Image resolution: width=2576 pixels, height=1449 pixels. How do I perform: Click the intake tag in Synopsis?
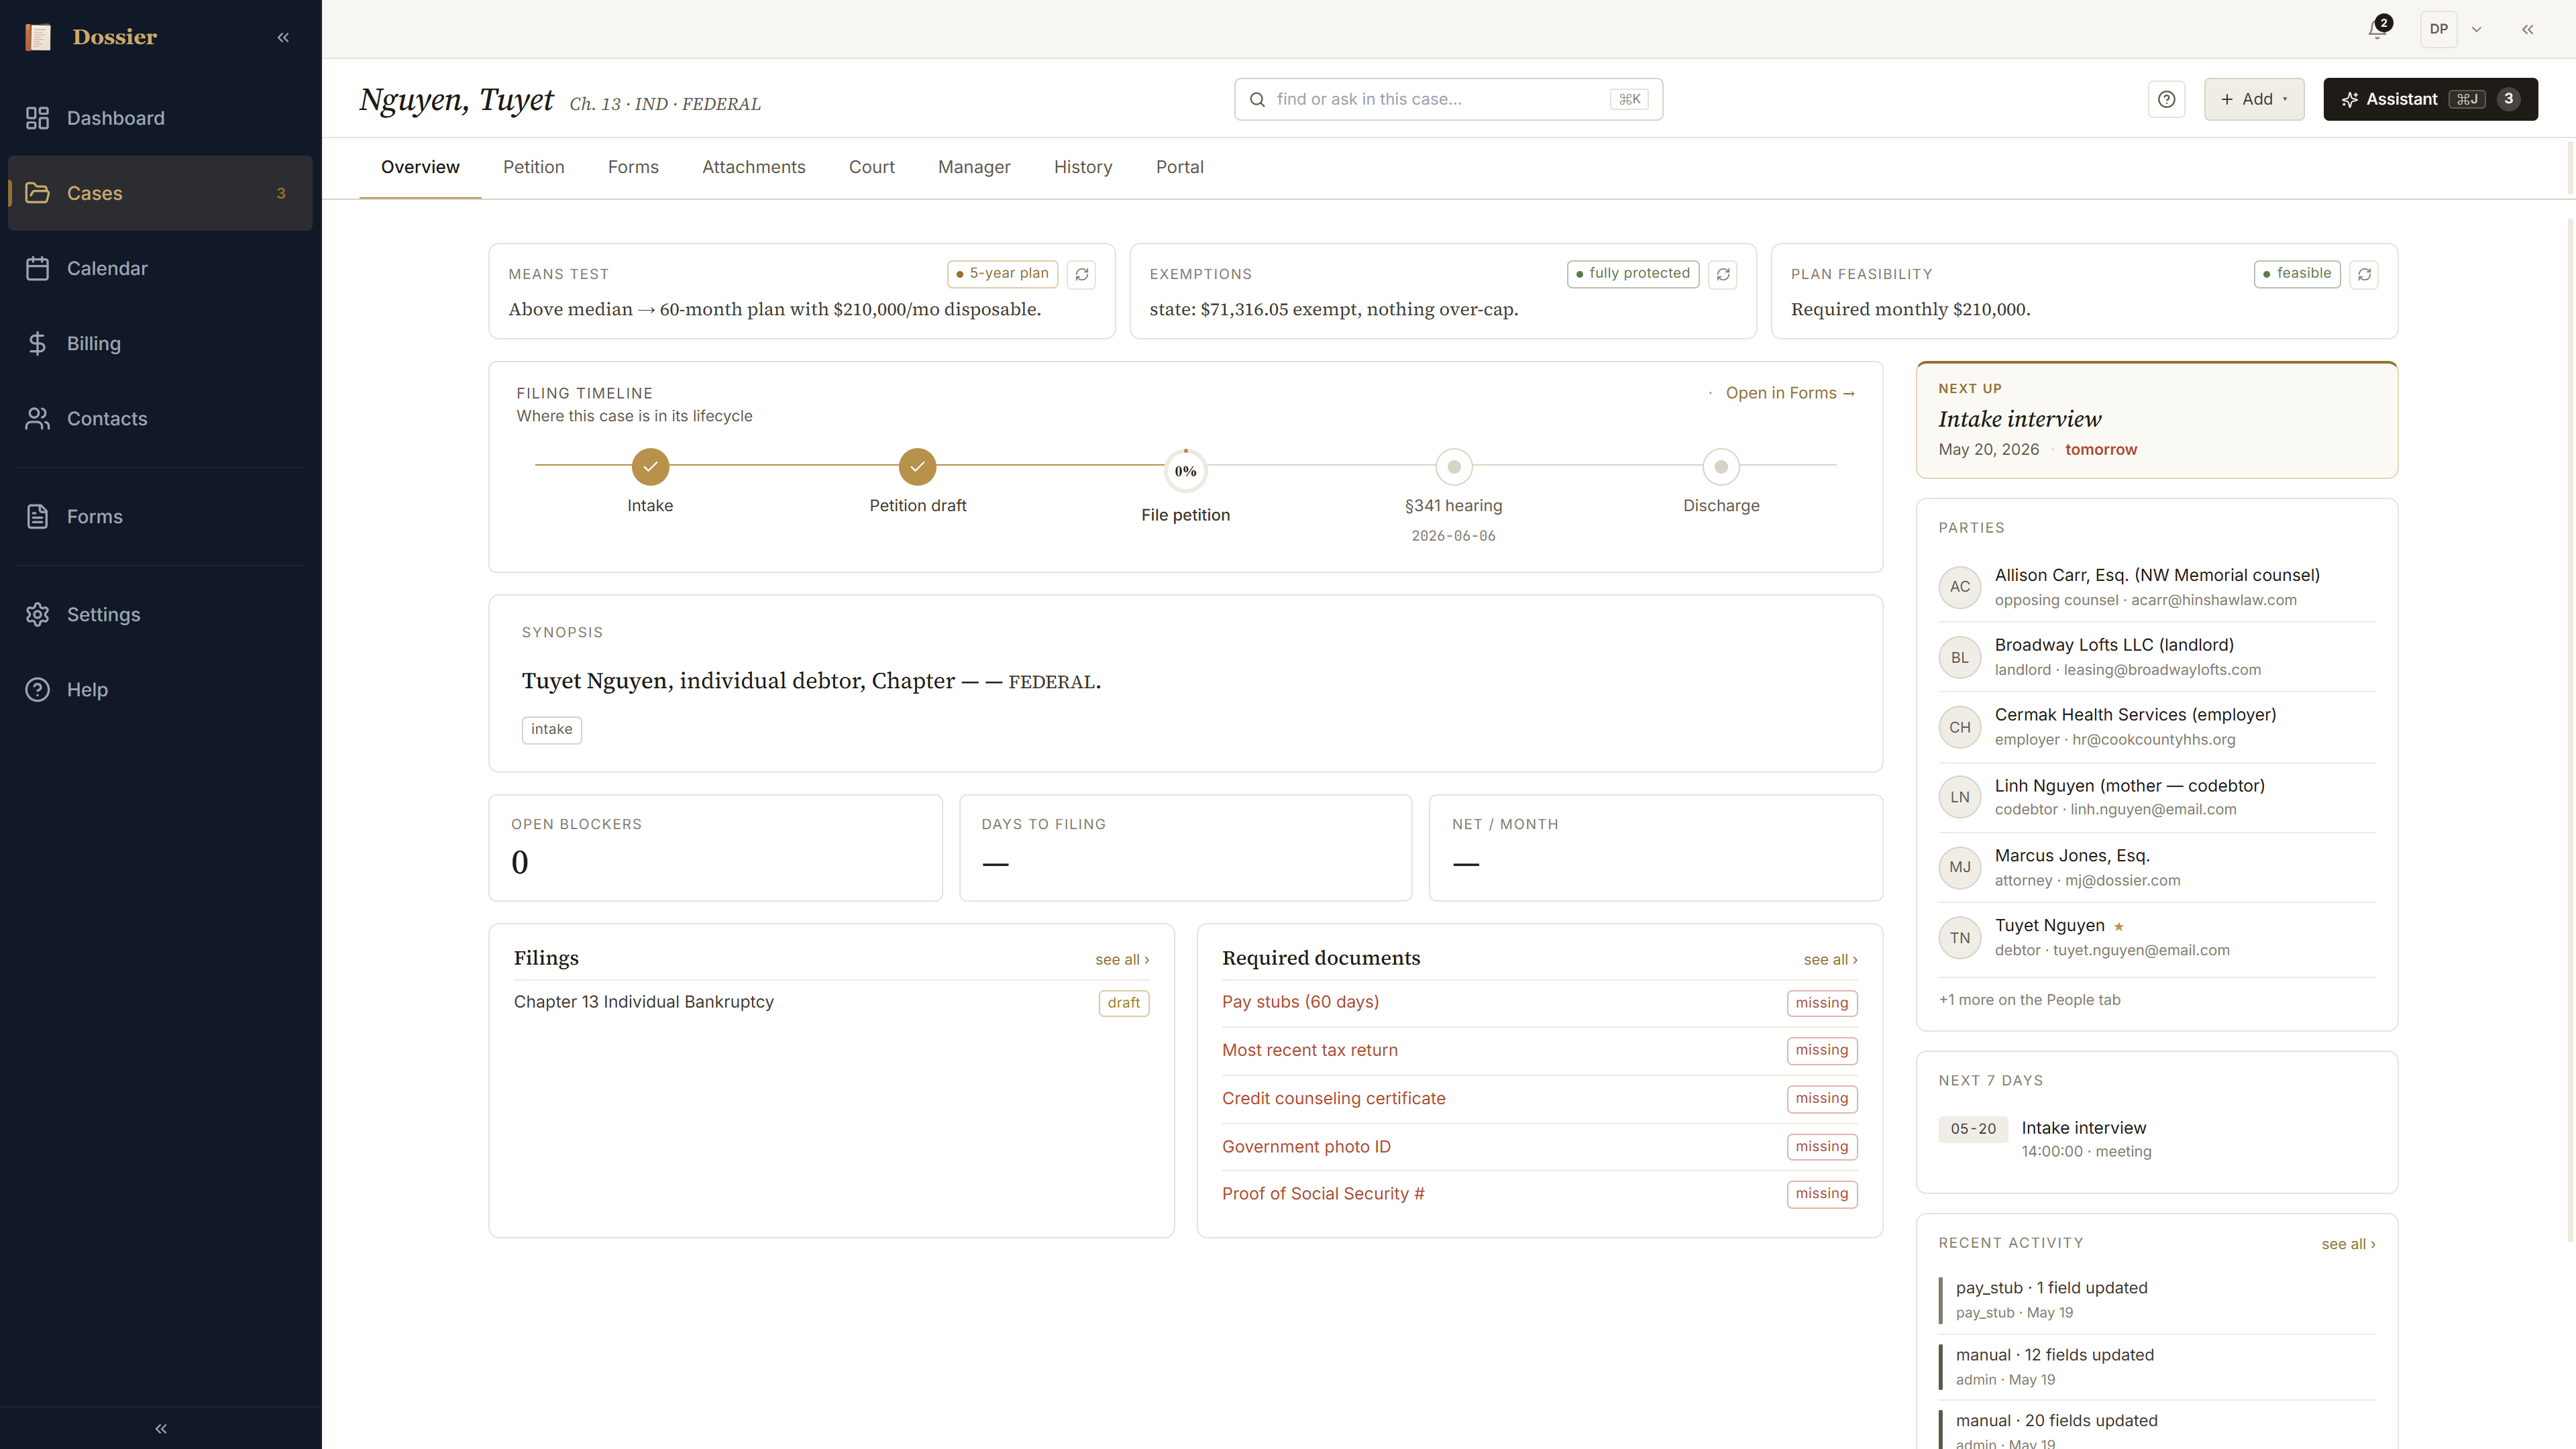click(551, 729)
